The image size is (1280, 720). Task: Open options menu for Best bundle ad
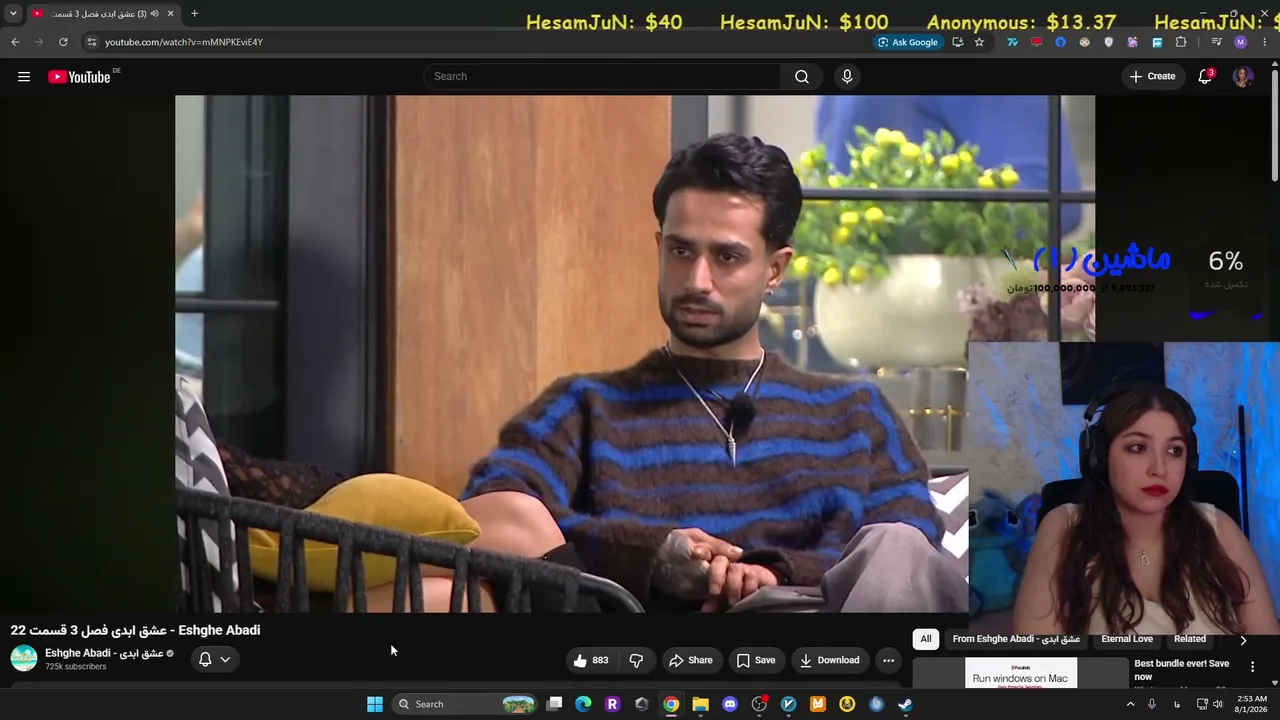1252,667
